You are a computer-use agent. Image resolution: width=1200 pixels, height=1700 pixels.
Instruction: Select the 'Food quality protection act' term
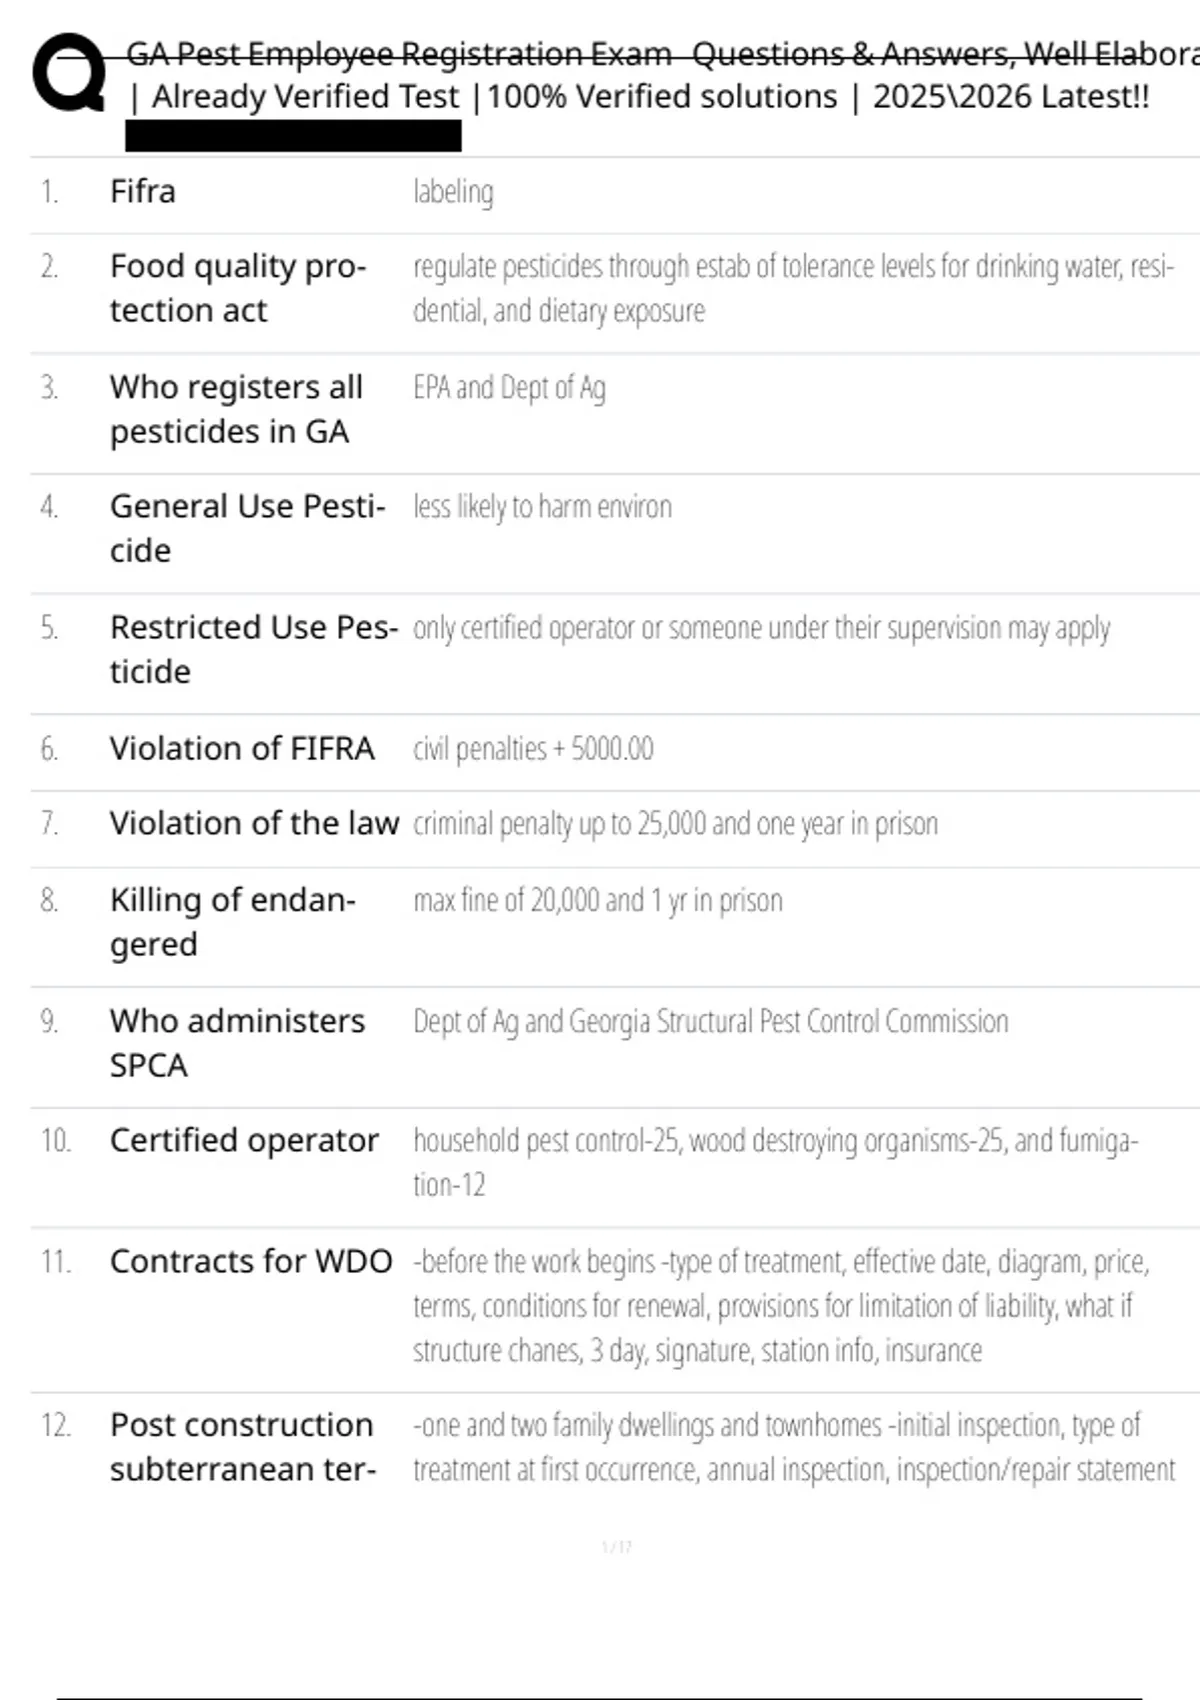coord(238,288)
